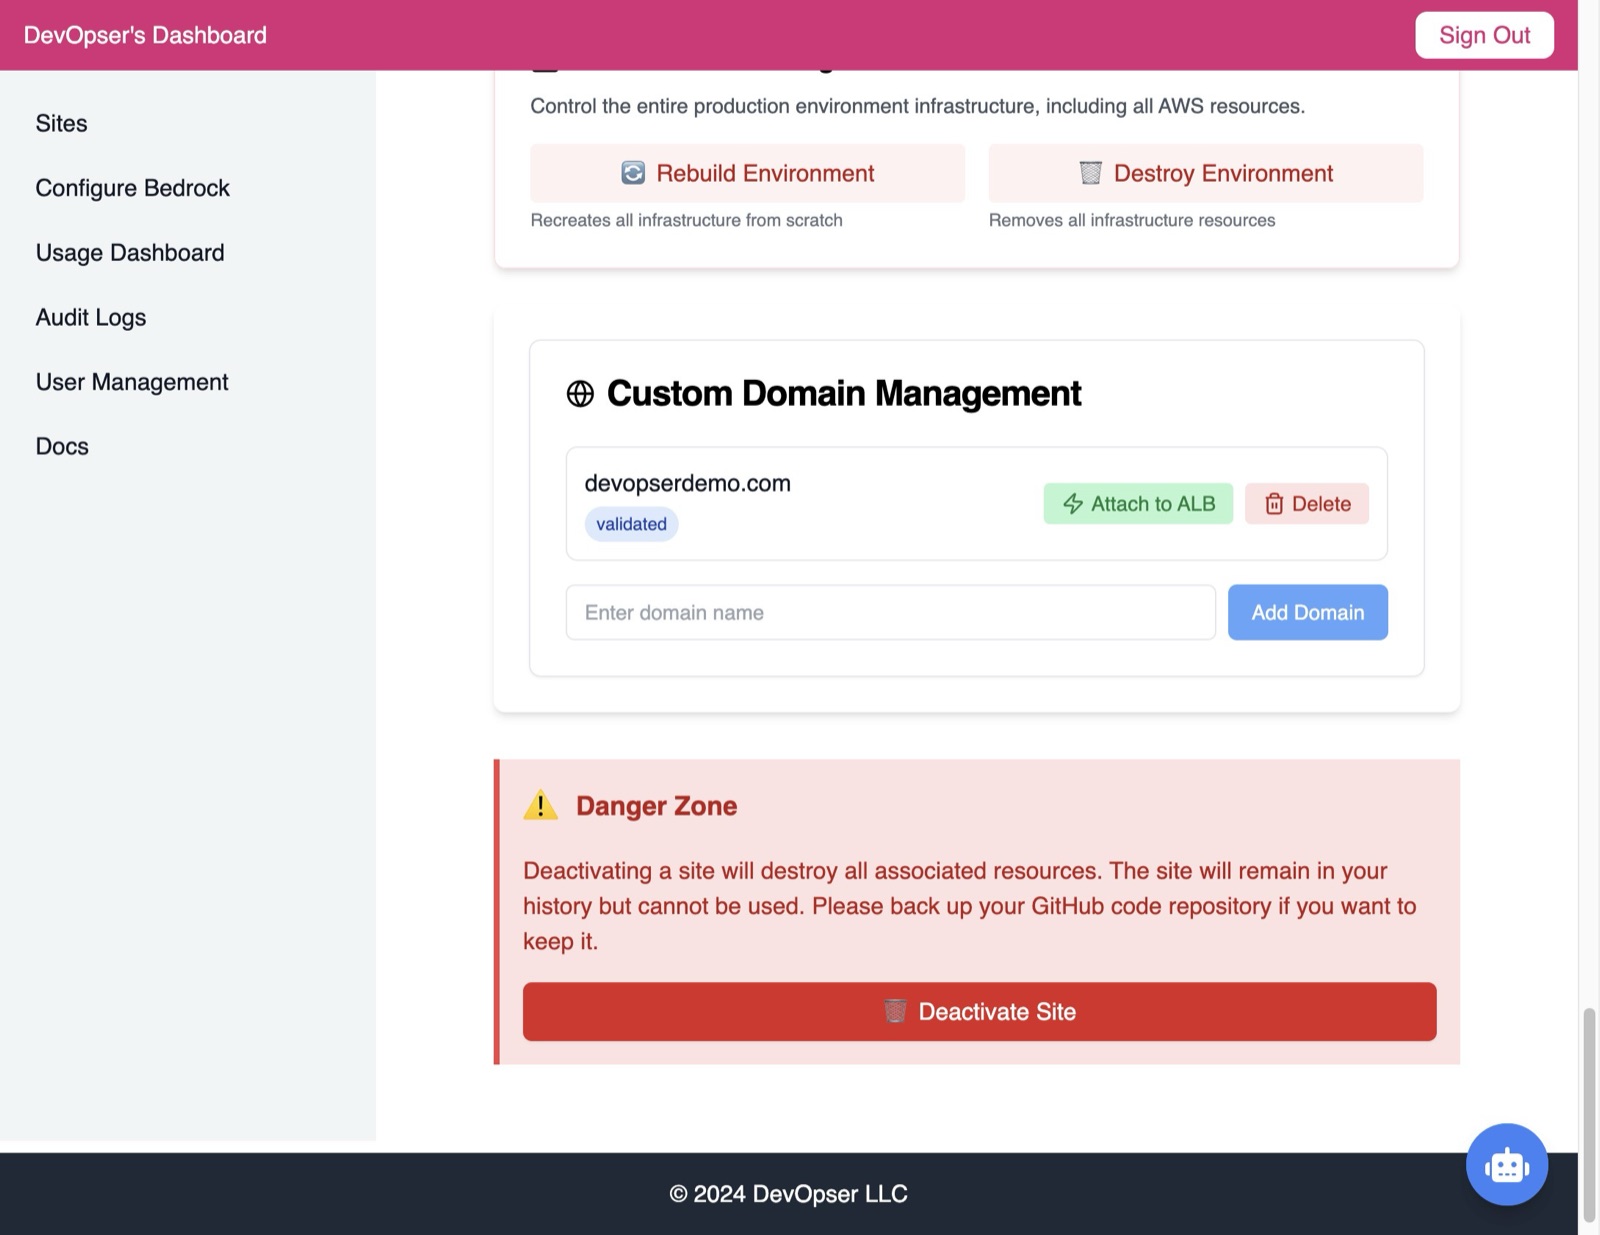Attach devopserdemo.com to ALB

(1138, 504)
